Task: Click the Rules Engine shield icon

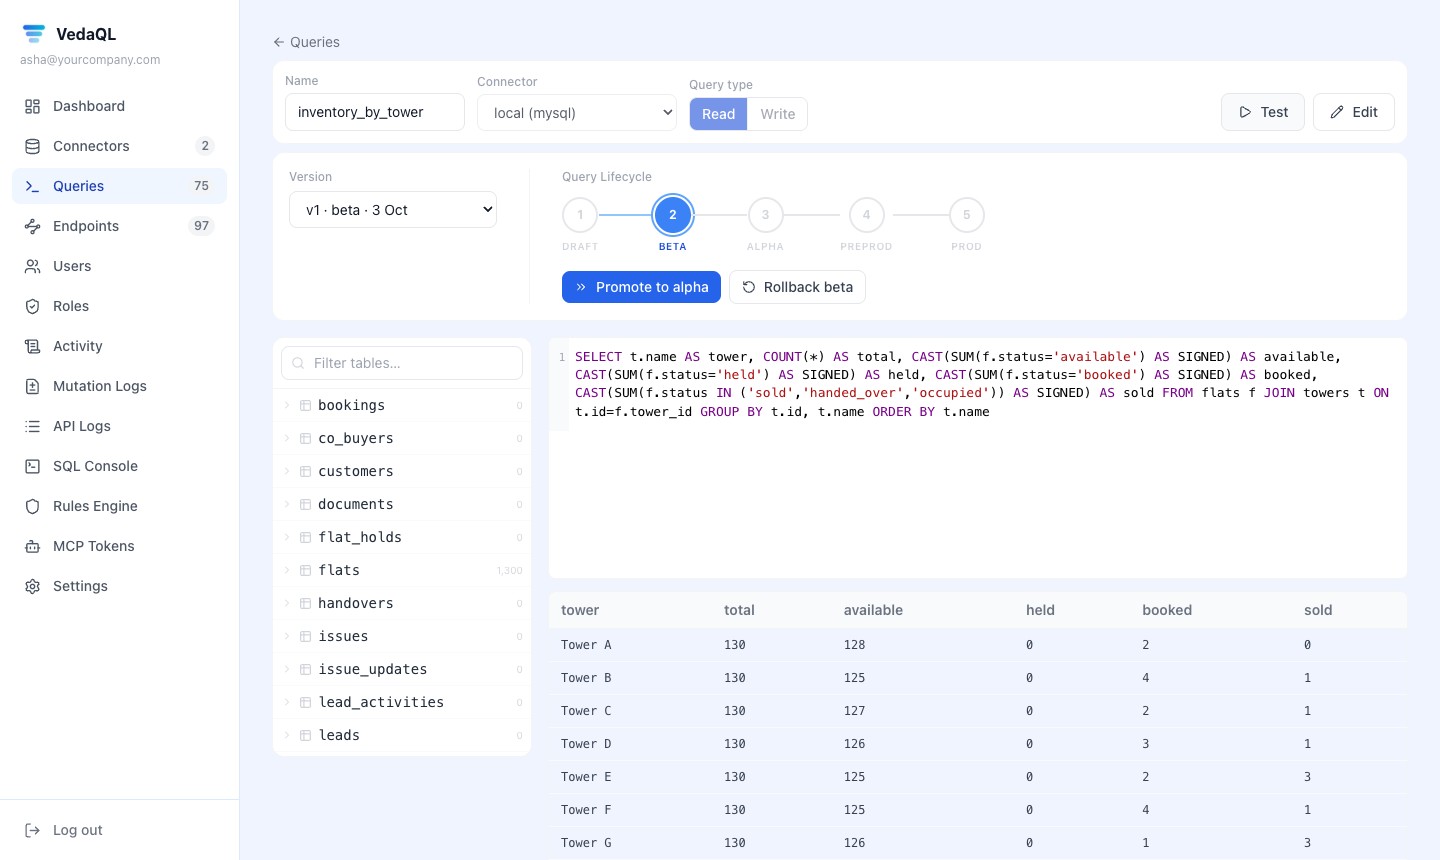Action: [x=33, y=506]
